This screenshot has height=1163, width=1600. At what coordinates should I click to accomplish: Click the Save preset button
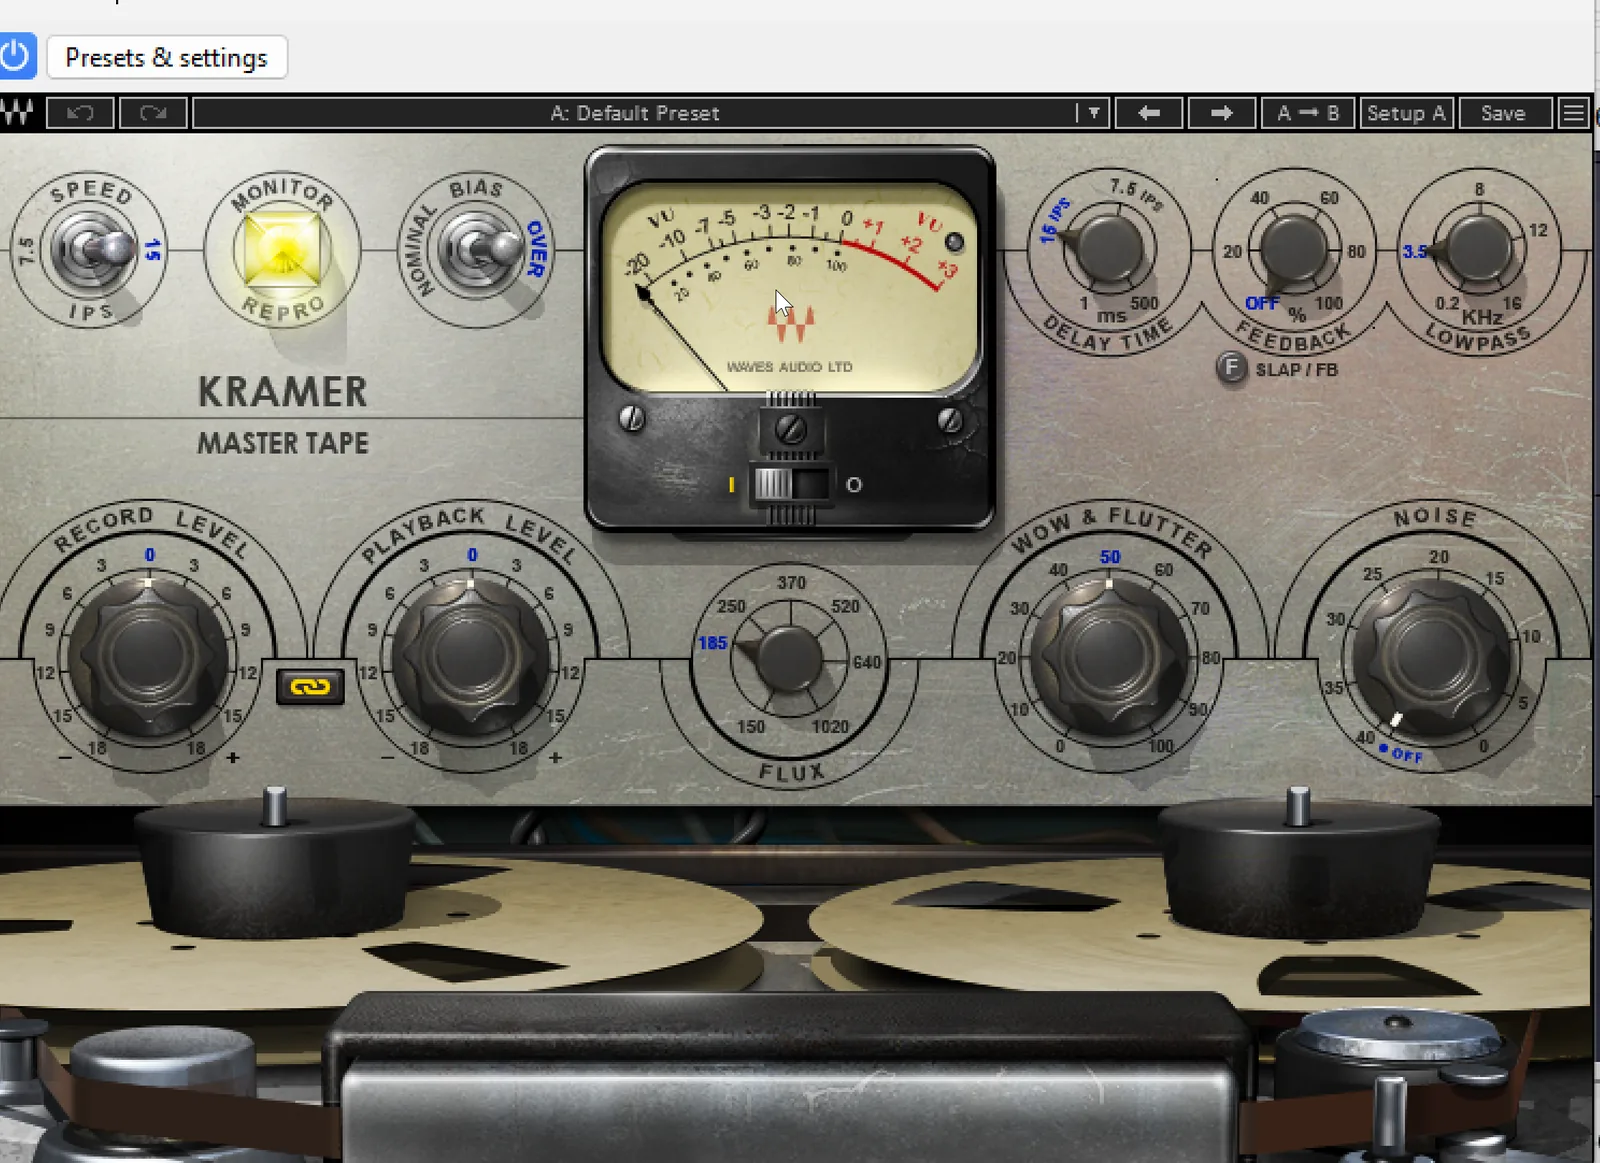pyautogui.click(x=1503, y=113)
